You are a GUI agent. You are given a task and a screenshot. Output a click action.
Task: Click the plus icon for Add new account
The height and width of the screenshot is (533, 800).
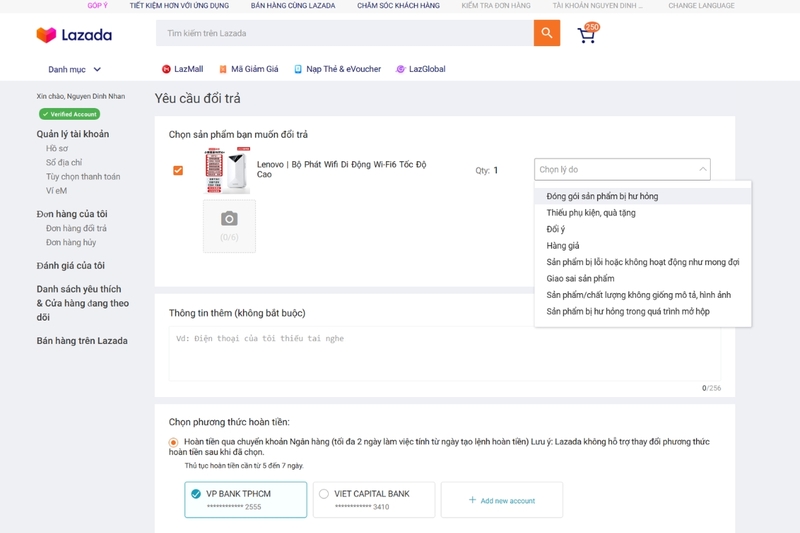(472, 500)
